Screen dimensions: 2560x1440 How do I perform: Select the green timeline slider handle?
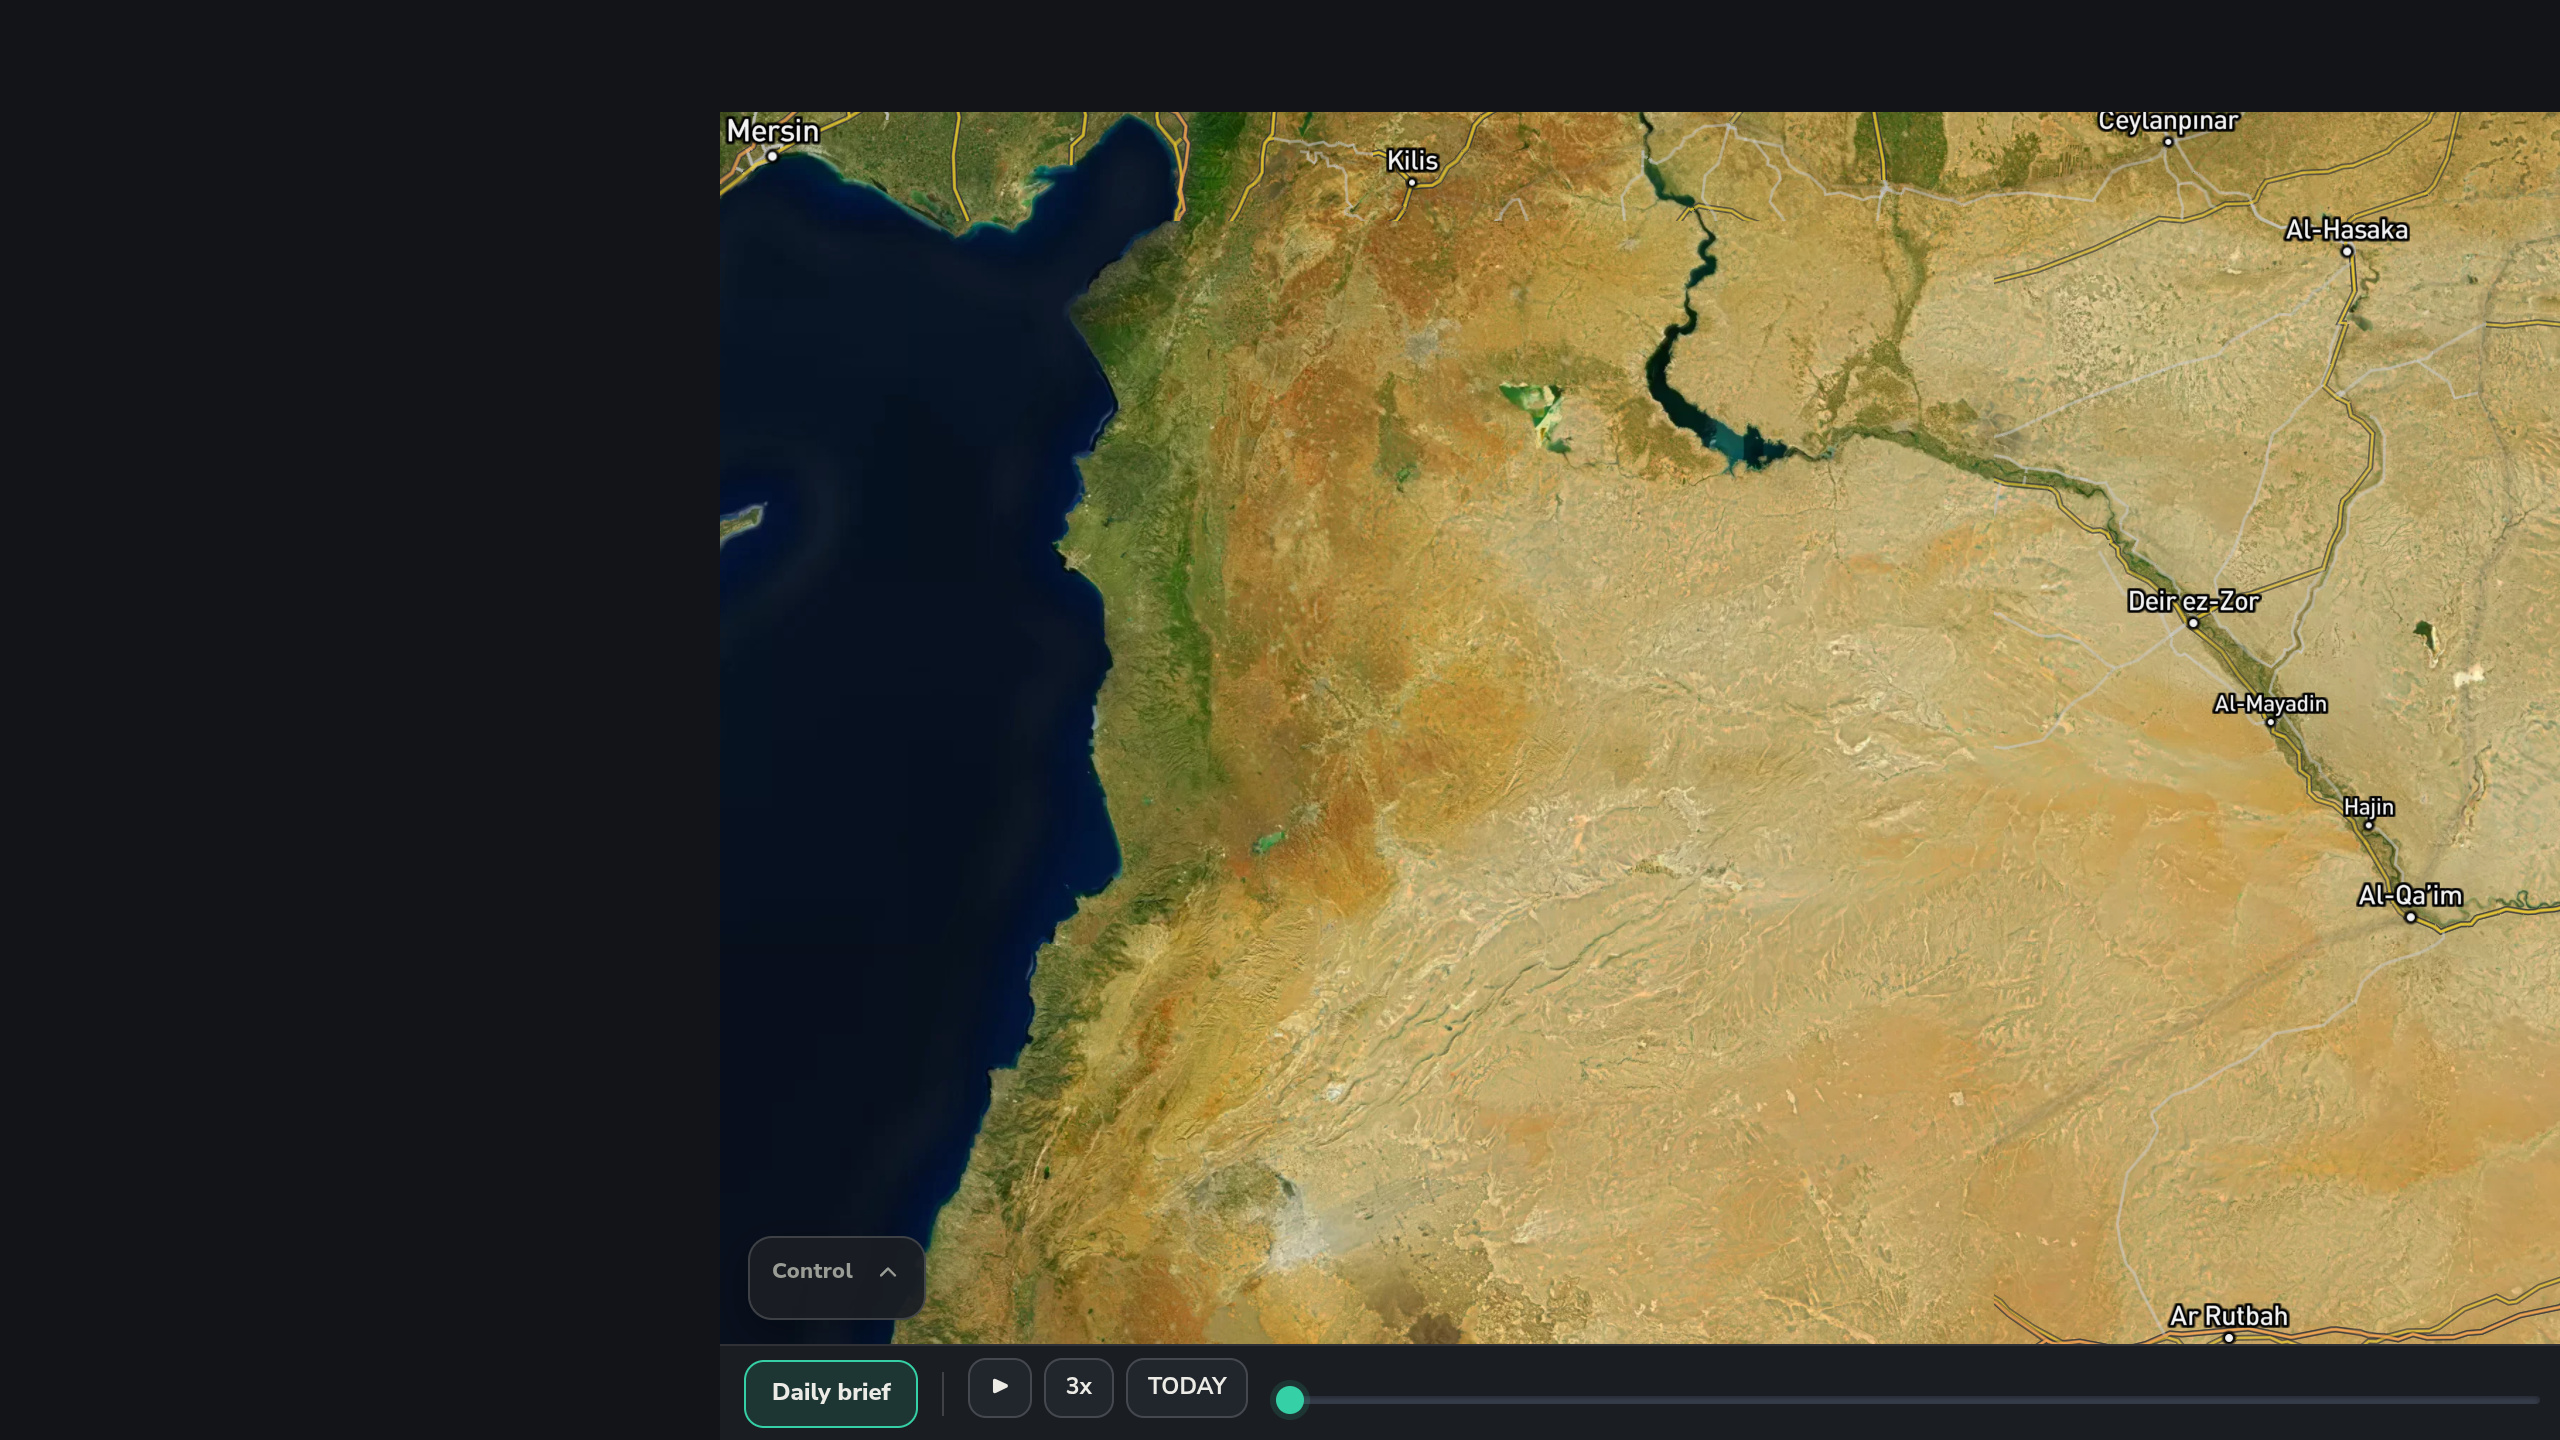[x=1290, y=1399]
